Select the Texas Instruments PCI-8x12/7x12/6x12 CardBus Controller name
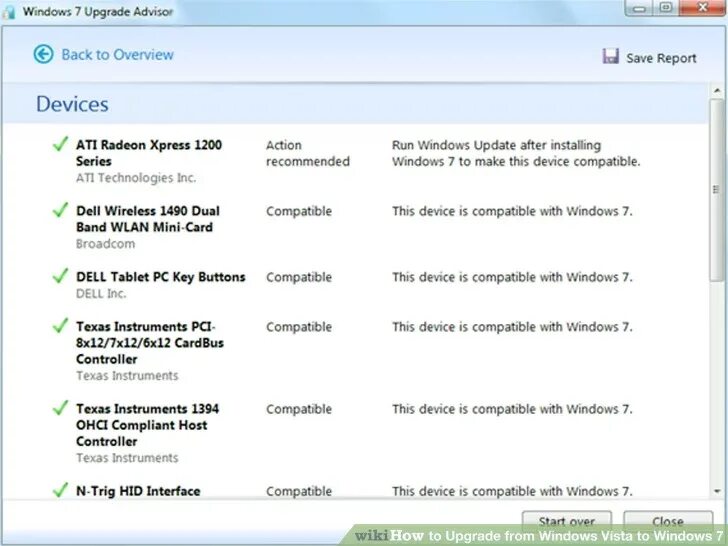Screen dimensions: 728x546 150,343
